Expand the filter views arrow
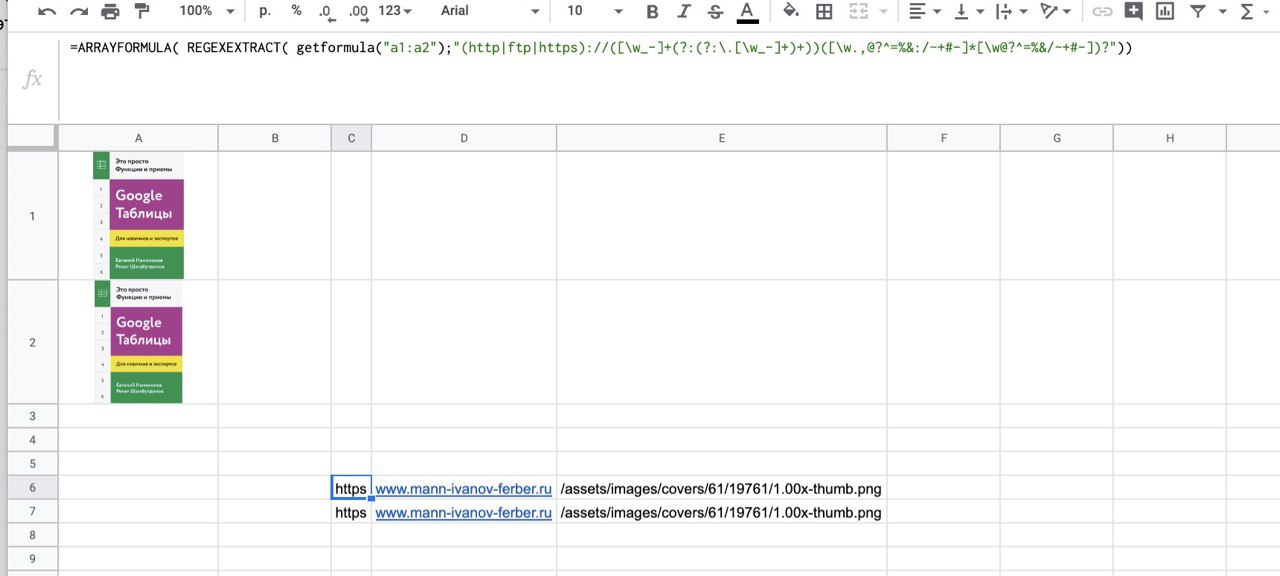1280x576 pixels. click(1221, 11)
